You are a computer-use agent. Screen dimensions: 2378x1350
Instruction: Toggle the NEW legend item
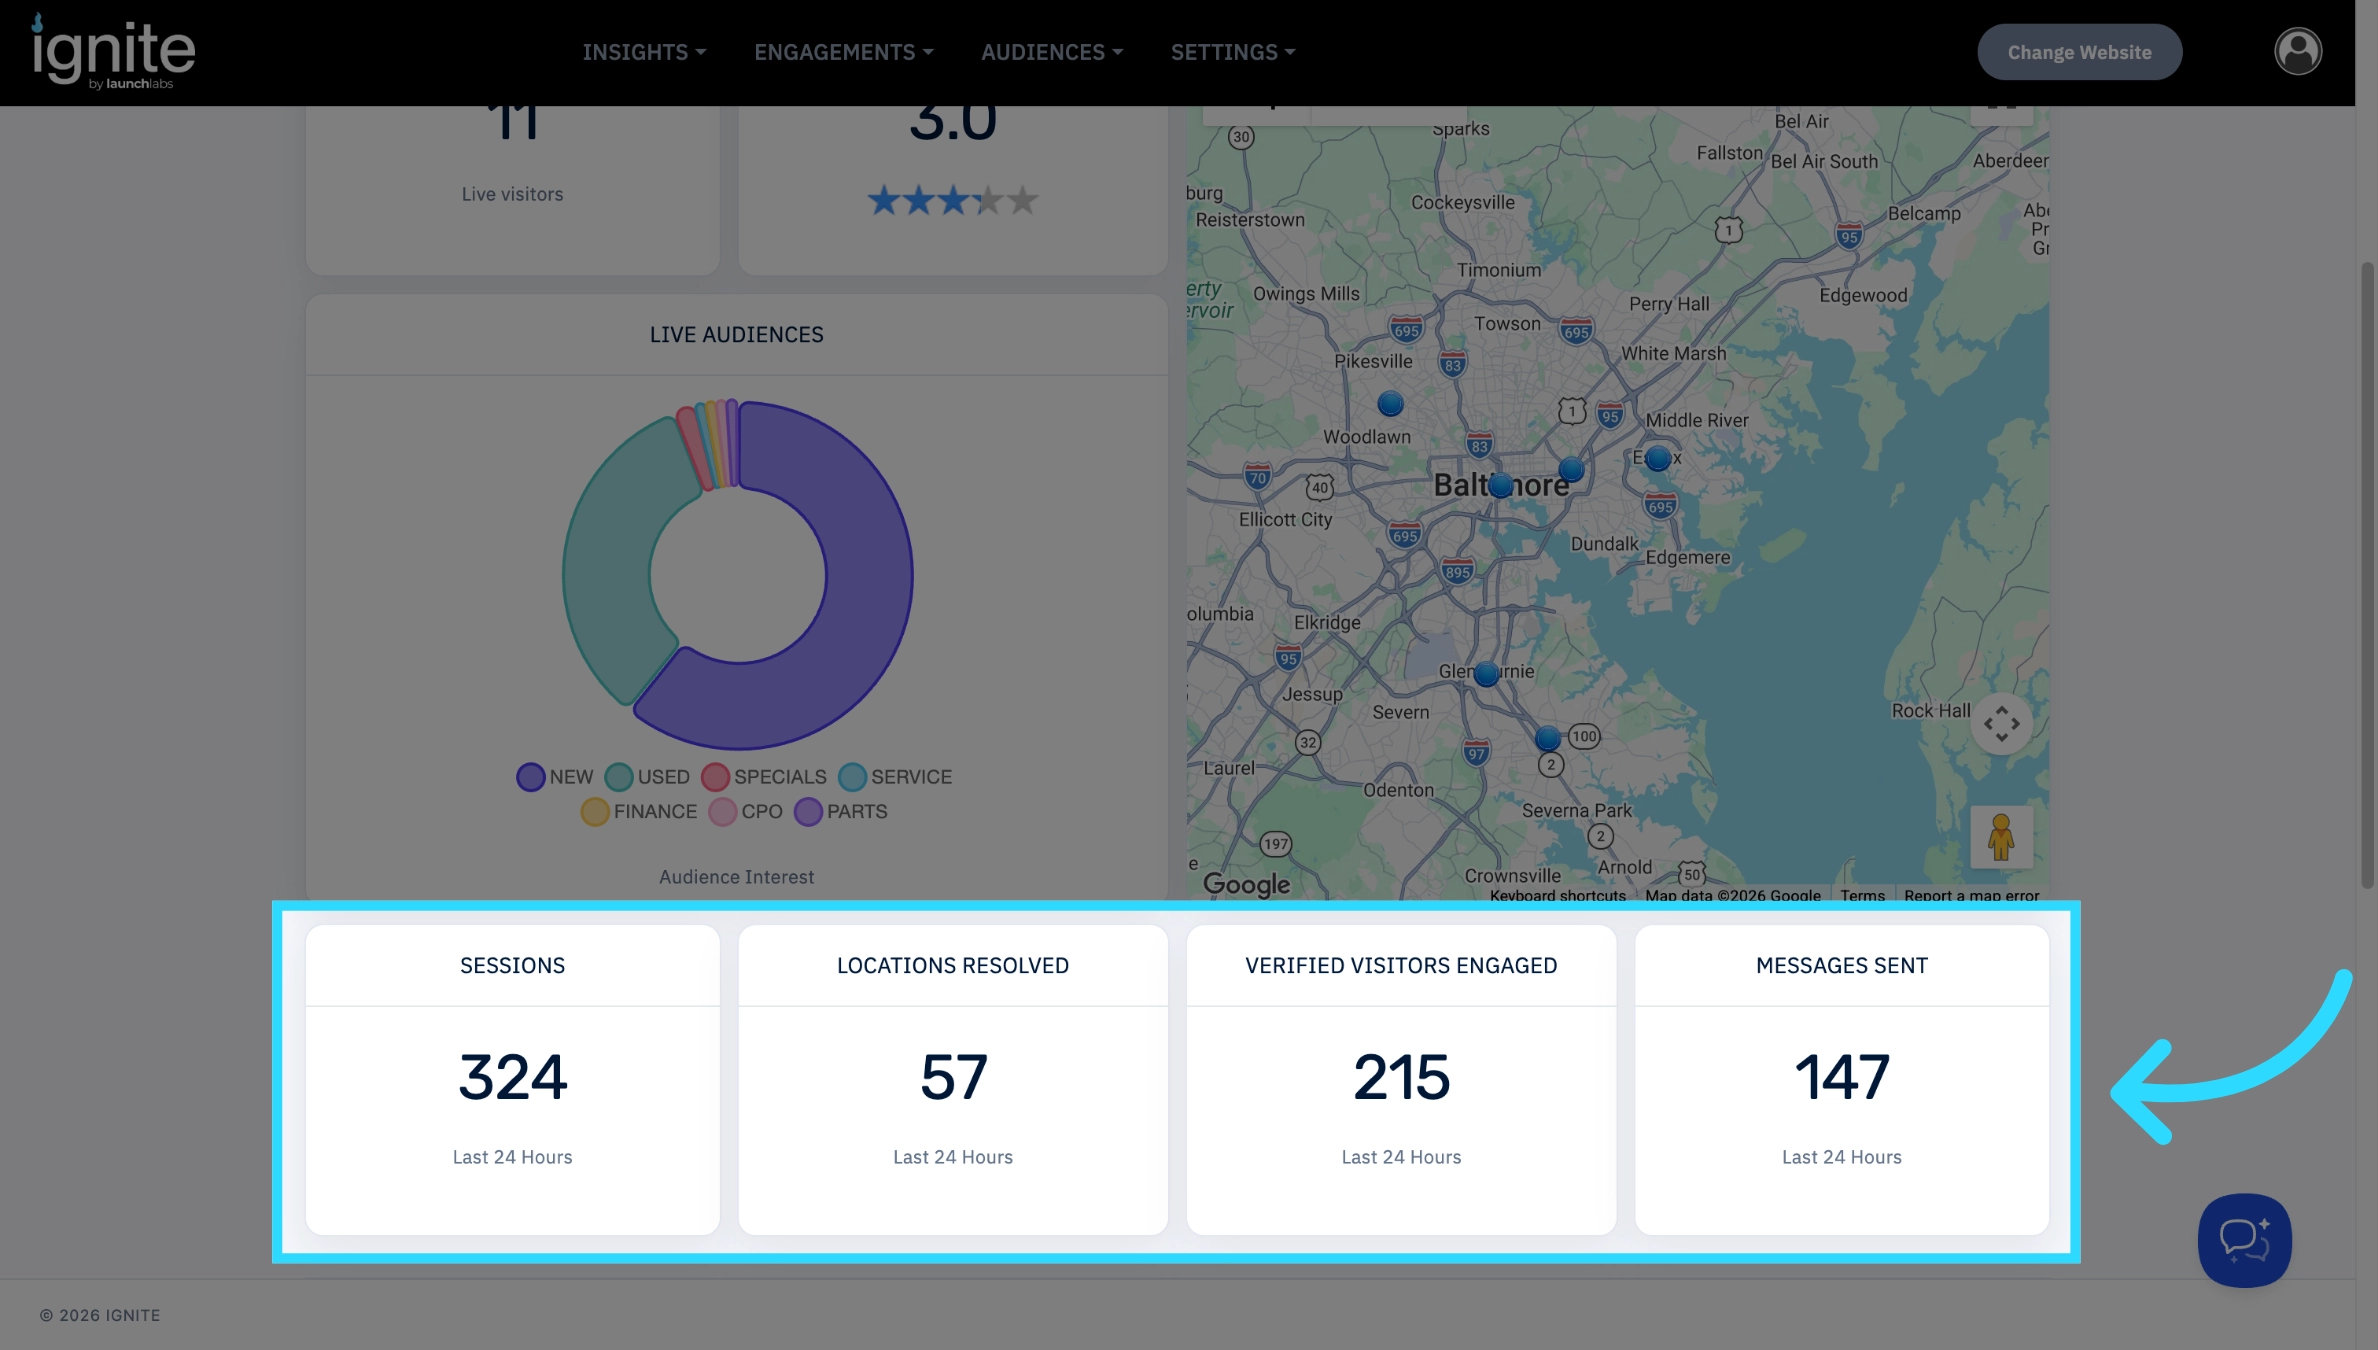click(555, 777)
